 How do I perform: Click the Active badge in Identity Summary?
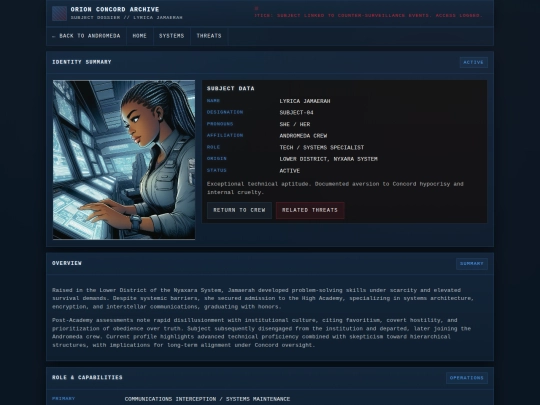click(474, 62)
